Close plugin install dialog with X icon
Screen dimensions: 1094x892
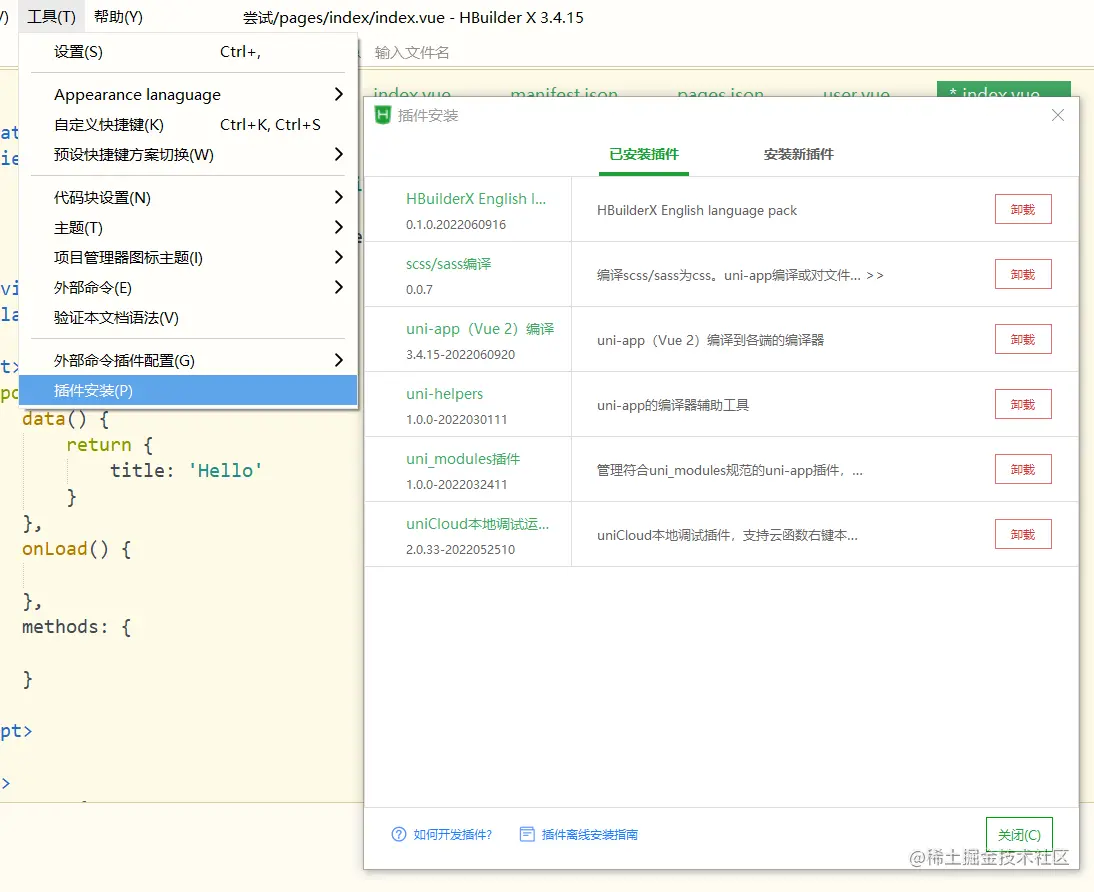coord(1058,115)
